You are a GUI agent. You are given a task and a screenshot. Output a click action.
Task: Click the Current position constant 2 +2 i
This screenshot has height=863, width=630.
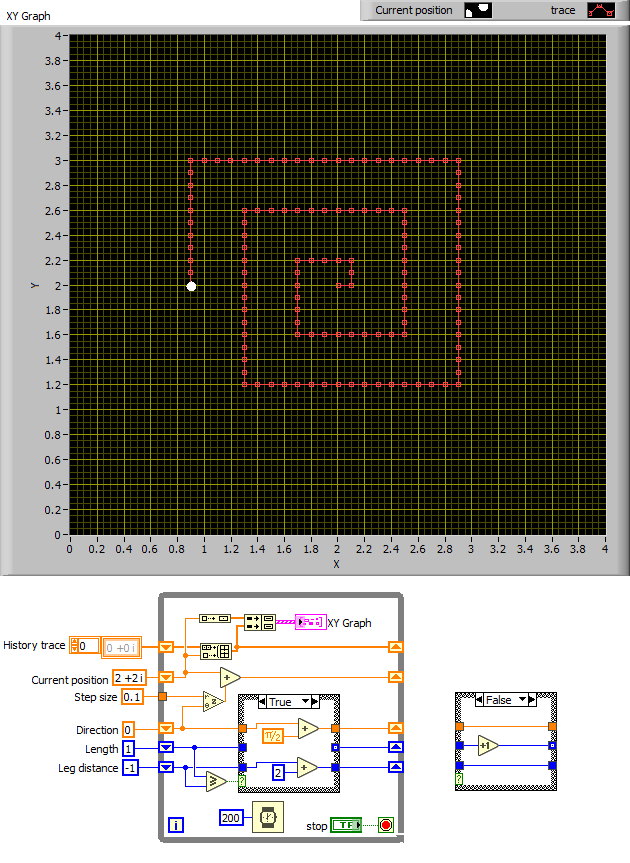[129, 678]
